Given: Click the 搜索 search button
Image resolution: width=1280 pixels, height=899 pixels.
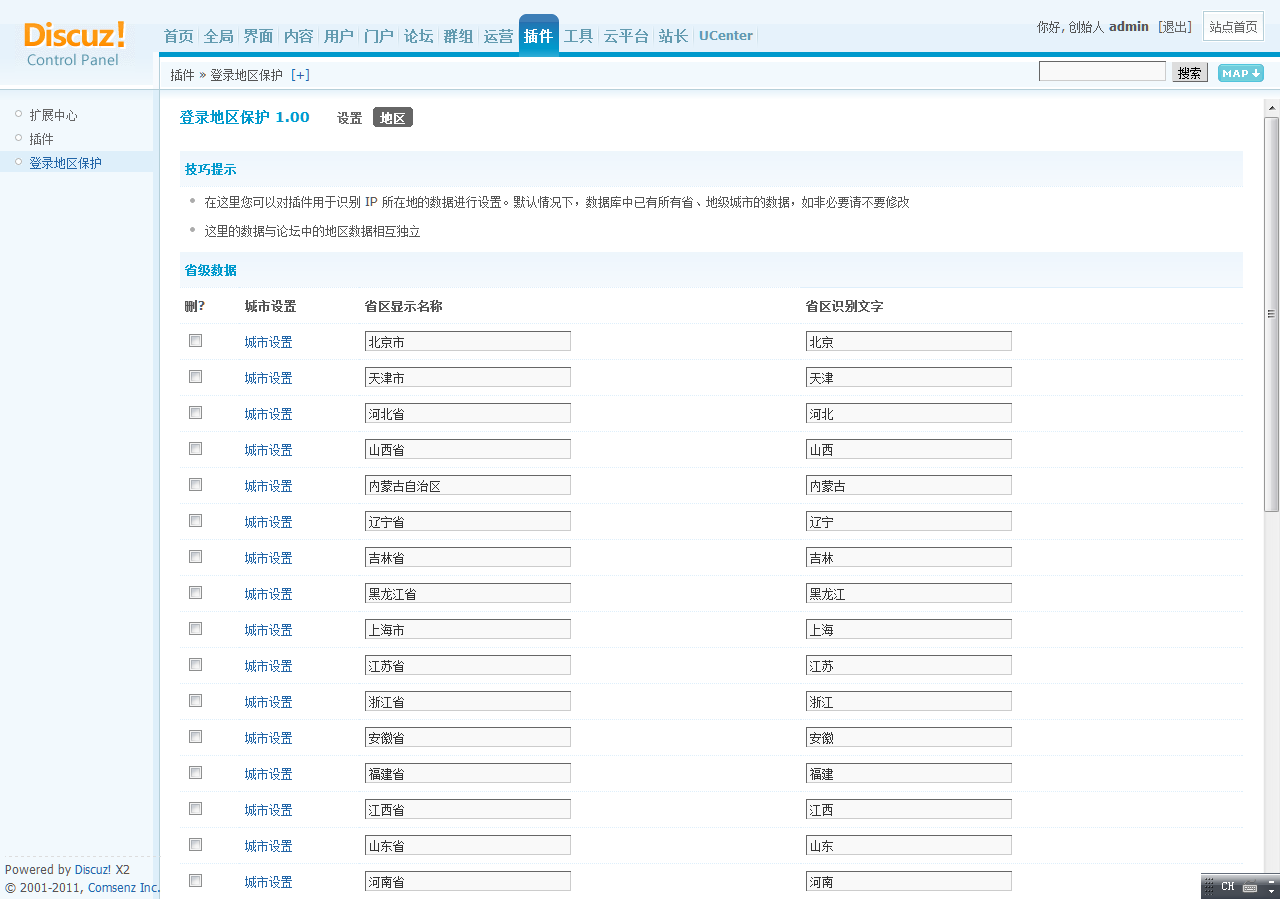Looking at the screenshot, I should click(1189, 73).
